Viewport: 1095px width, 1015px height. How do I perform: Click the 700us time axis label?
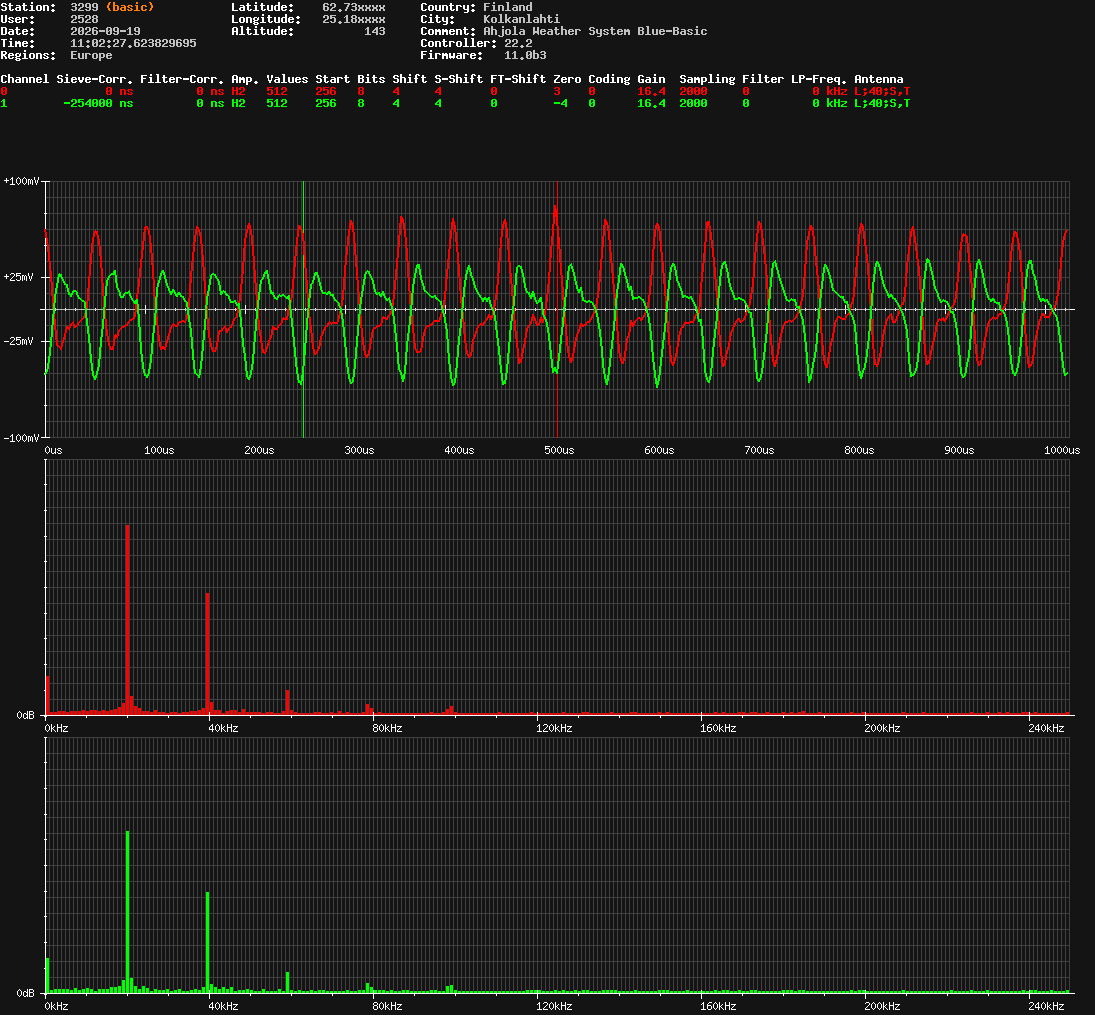[759, 451]
